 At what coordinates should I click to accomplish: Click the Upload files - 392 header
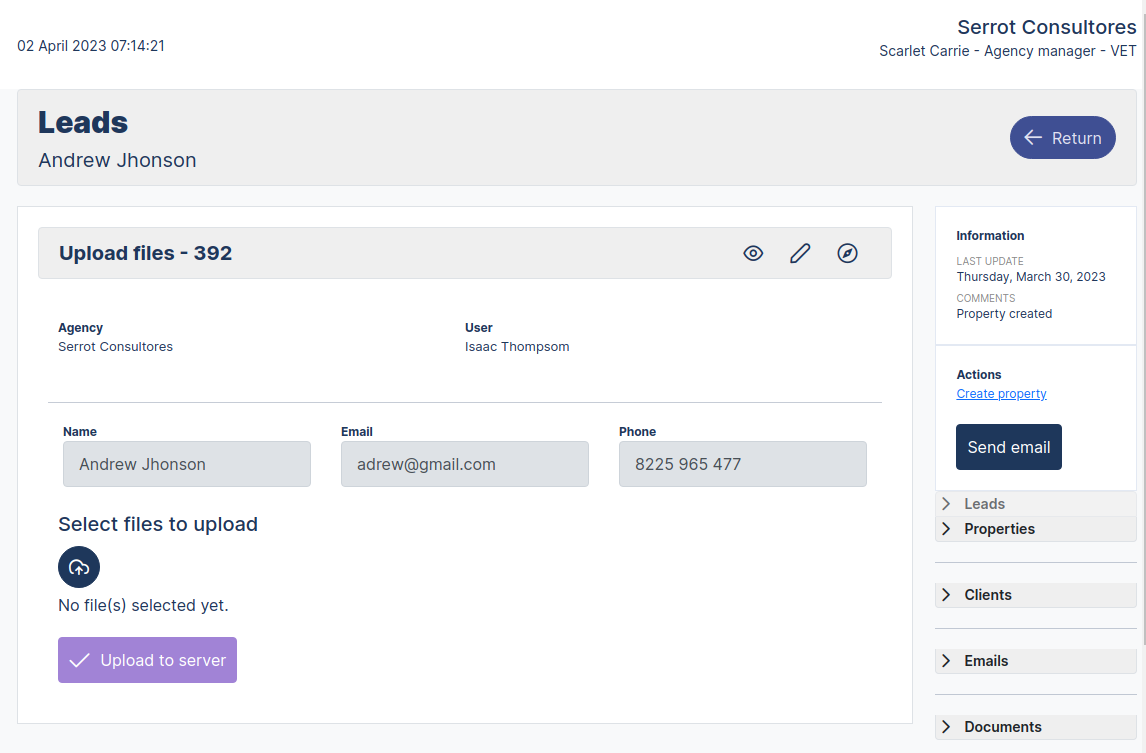[145, 253]
